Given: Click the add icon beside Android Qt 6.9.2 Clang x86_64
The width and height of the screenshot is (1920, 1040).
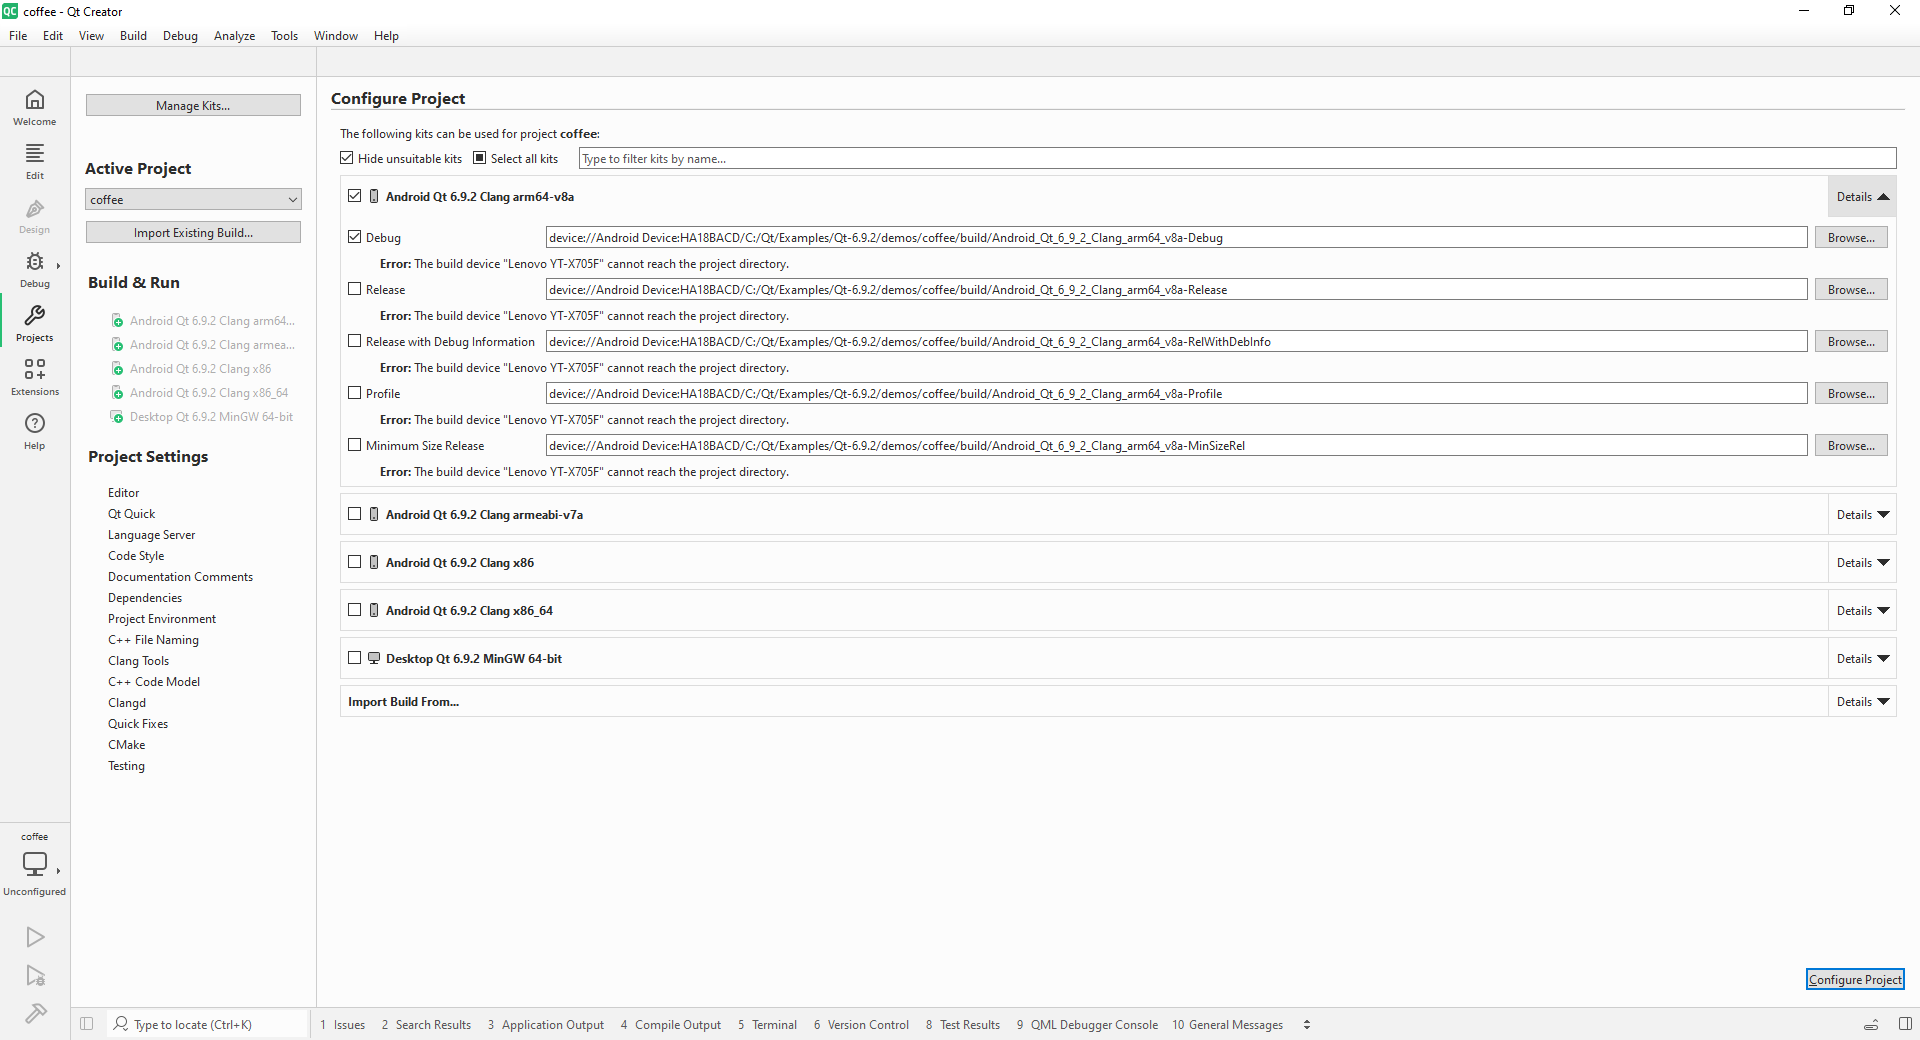Looking at the screenshot, I should click(118, 393).
